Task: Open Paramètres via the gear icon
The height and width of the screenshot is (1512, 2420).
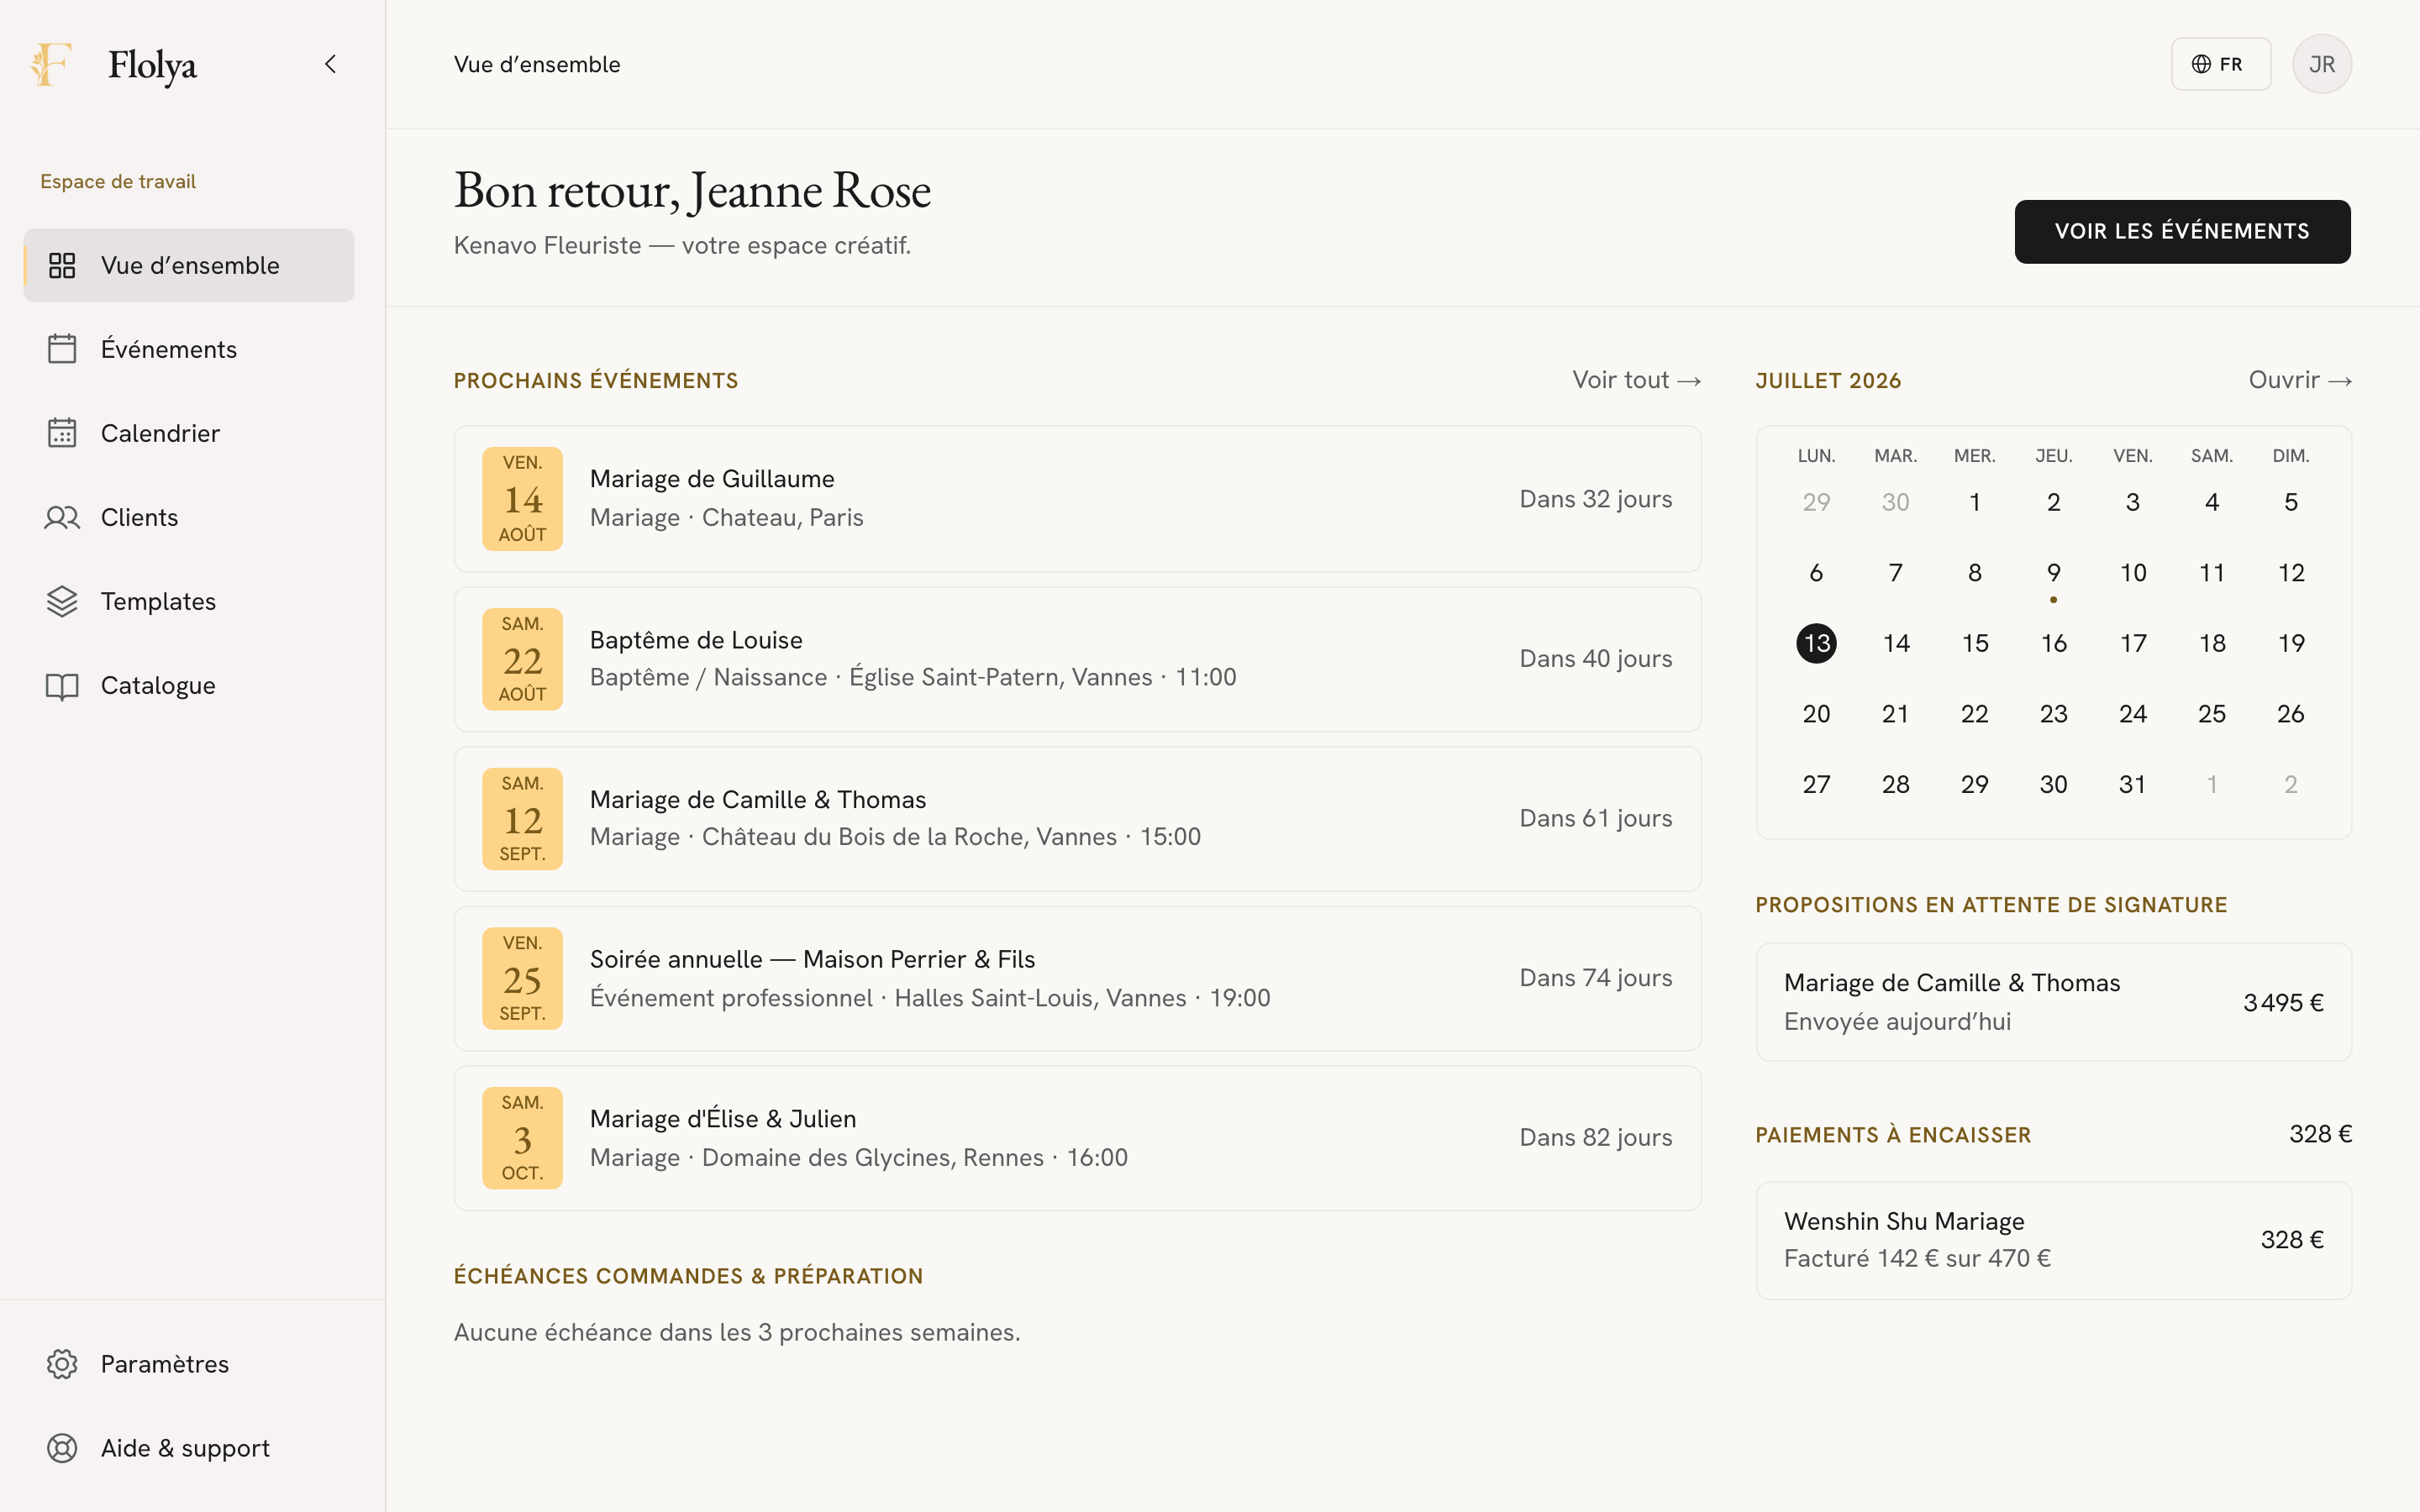Action: [62, 1364]
